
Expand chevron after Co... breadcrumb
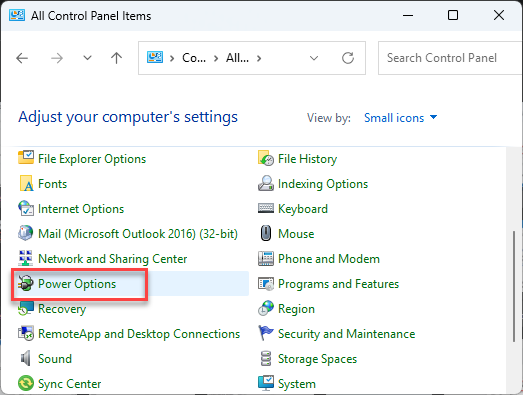216,59
